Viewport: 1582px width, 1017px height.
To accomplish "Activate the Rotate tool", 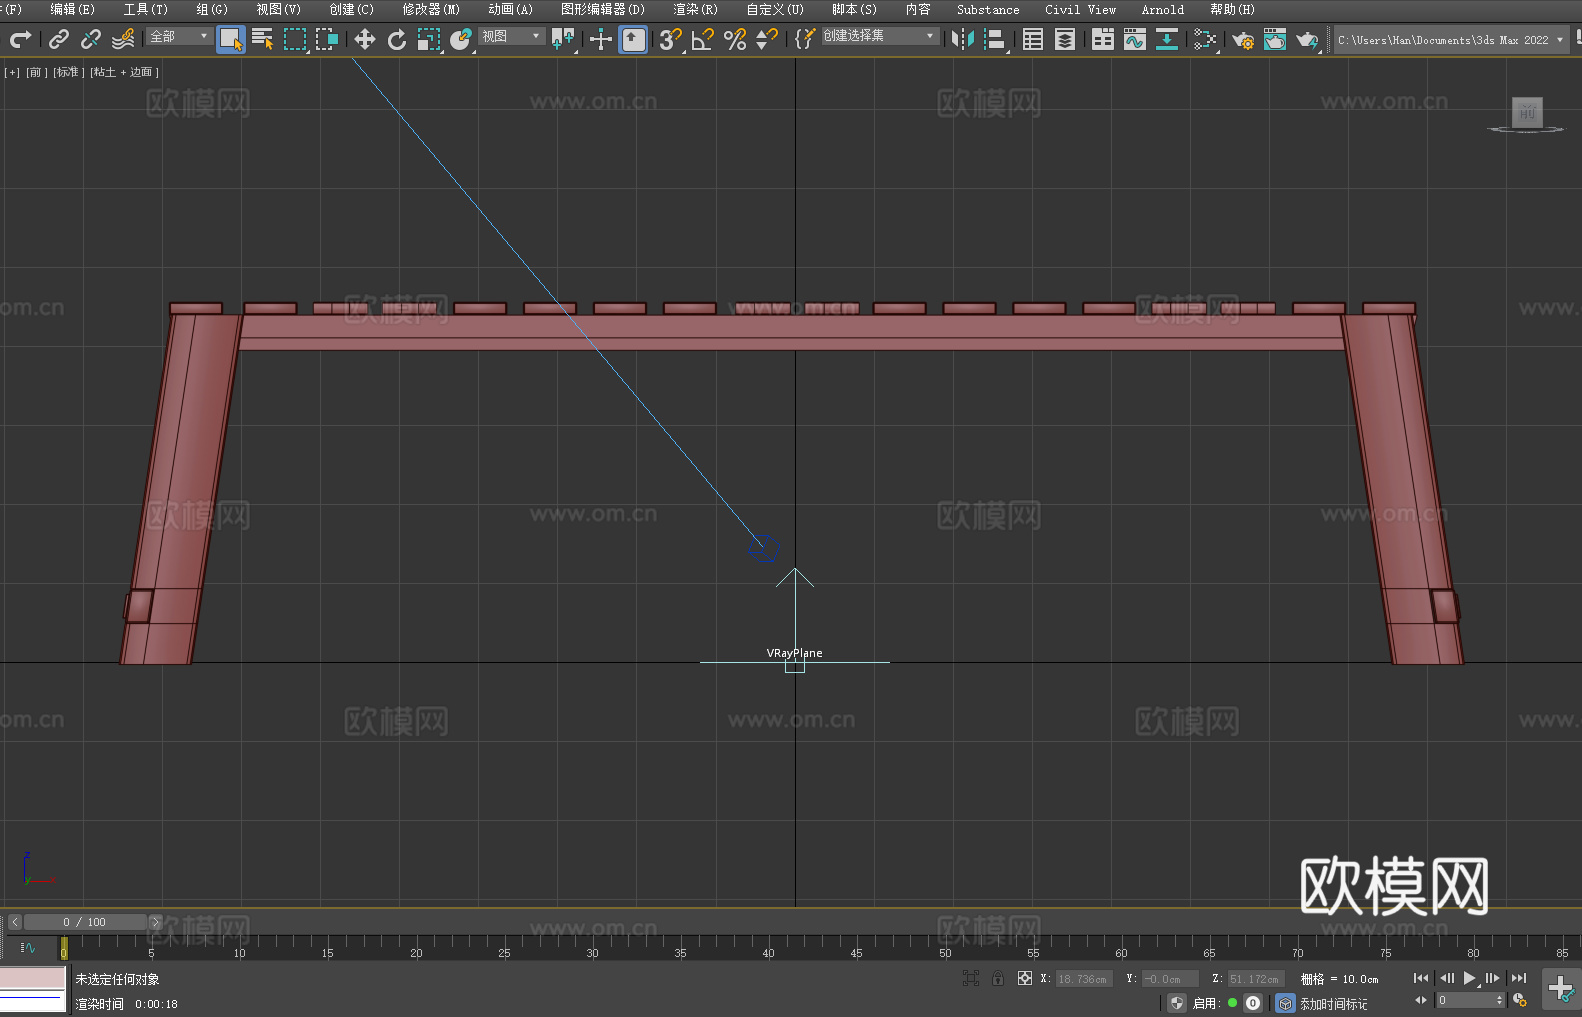I will point(397,39).
